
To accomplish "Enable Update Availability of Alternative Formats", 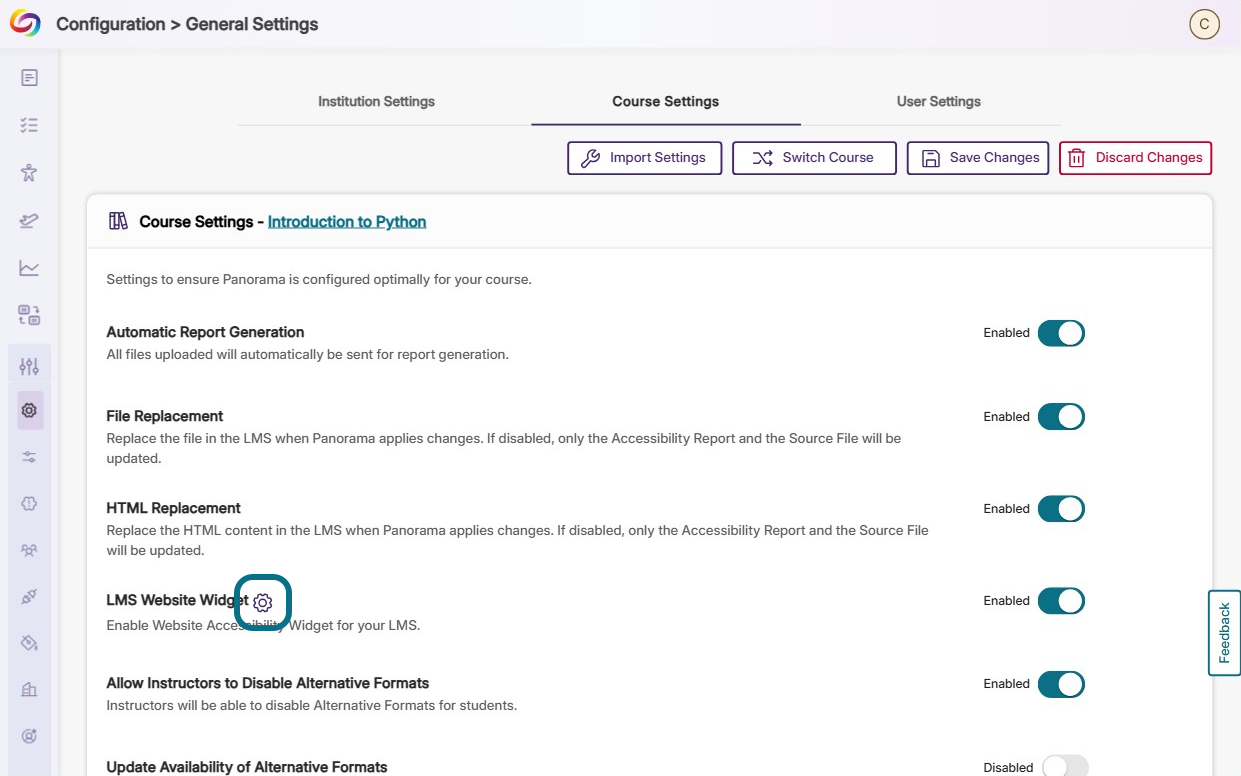I will click(x=1065, y=767).
